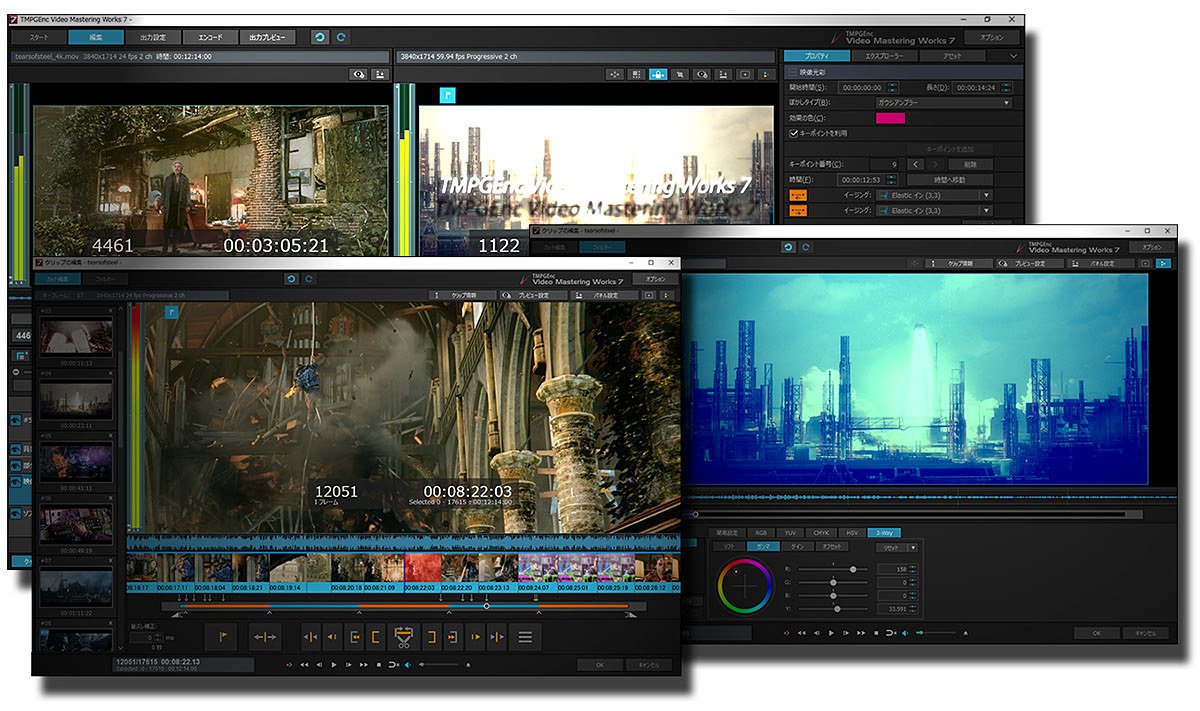The width and height of the screenshot is (1200, 711).
Task: Jump to next keyframe button in cut editor
Action: point(497,636)
